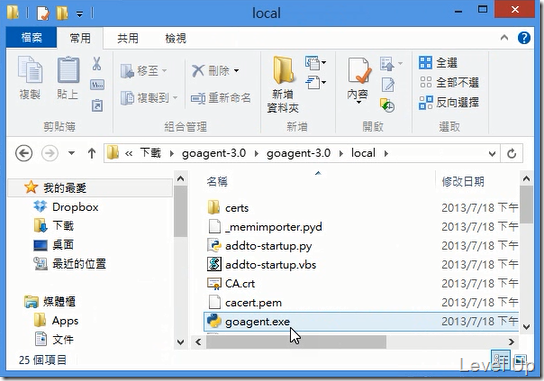The height and width of the screenshot is (381, 544).
Task: Click the Copy path icon
Action: 97,84
